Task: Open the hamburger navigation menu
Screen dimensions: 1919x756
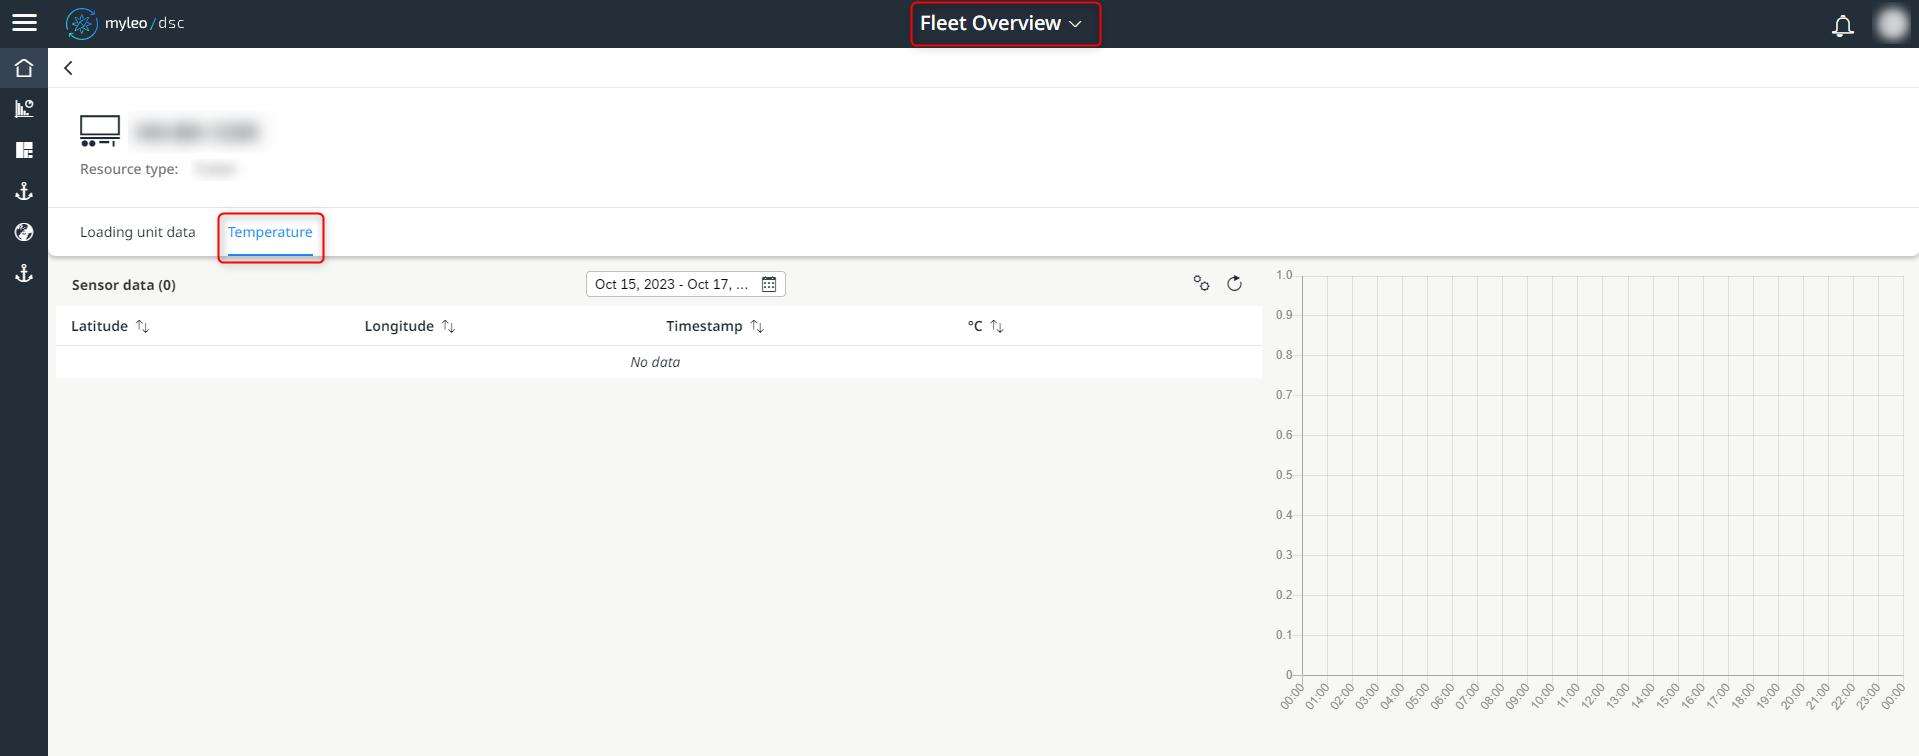Action: 24,23
